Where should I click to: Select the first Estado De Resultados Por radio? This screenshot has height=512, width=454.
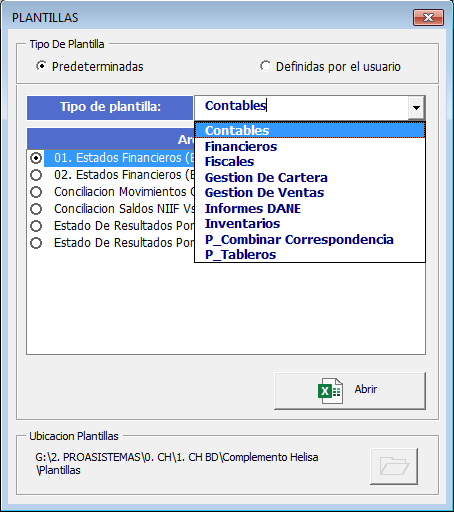tap(36, 226)
